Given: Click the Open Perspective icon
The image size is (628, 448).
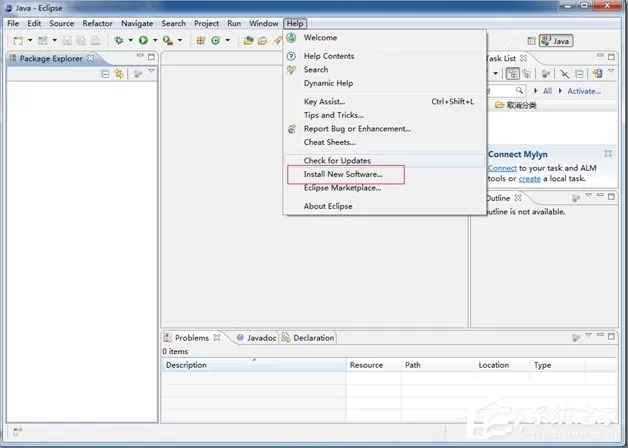Looking at the screenshot, I should (531, 41).
